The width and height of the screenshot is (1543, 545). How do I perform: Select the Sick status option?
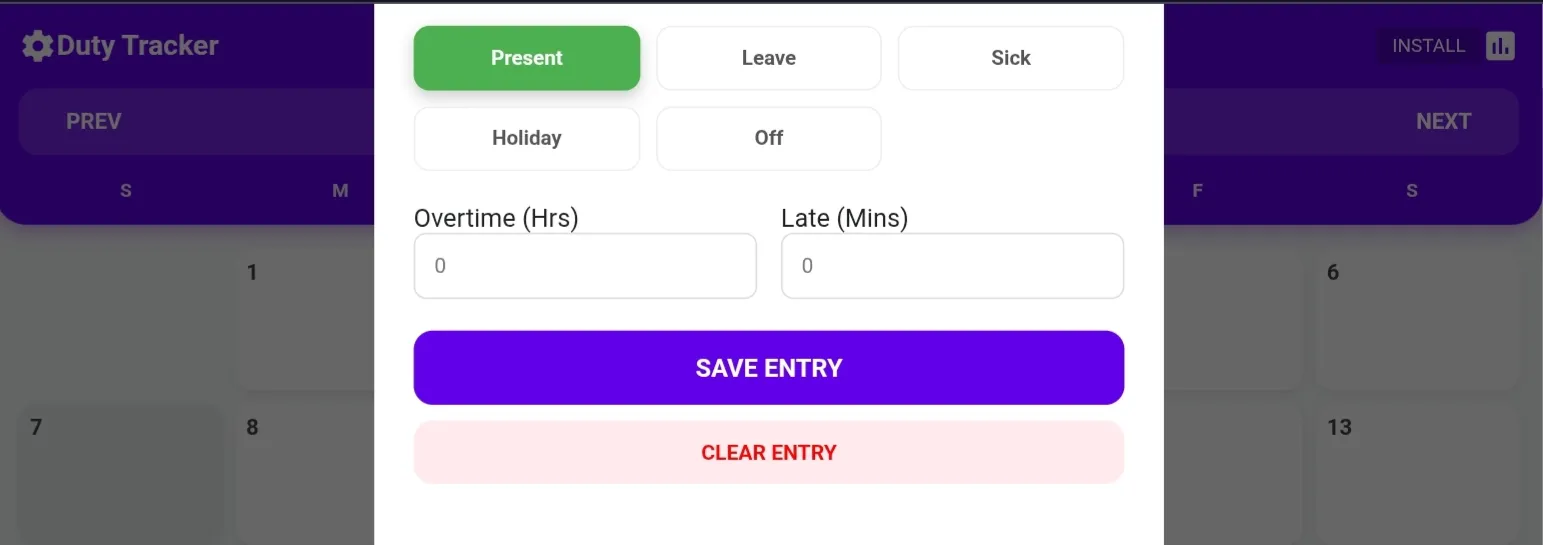(x=1011, y=58)
